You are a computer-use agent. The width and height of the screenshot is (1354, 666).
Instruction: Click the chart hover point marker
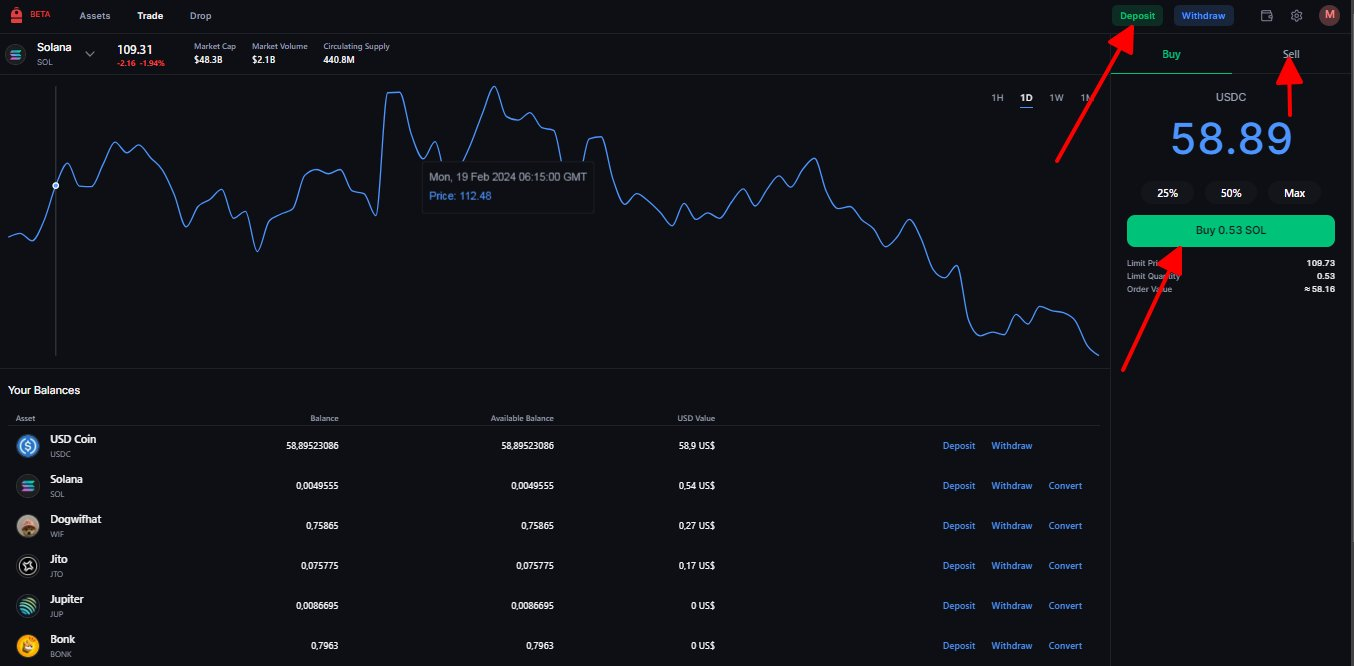pyautogui.click(x=56, y=185)
